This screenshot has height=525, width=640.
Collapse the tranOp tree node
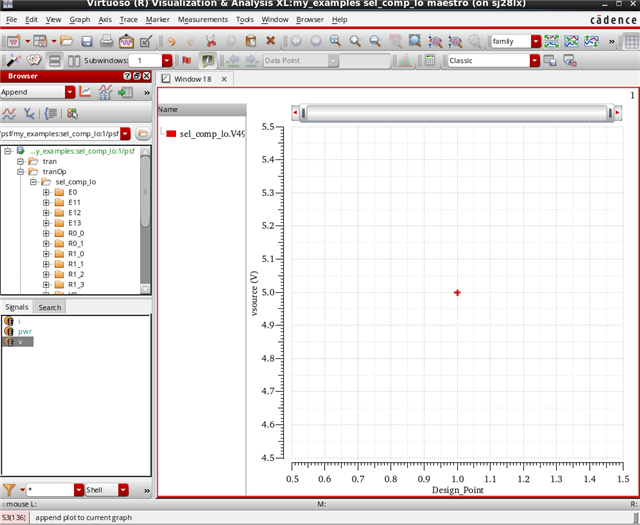[x=20, y=171]
